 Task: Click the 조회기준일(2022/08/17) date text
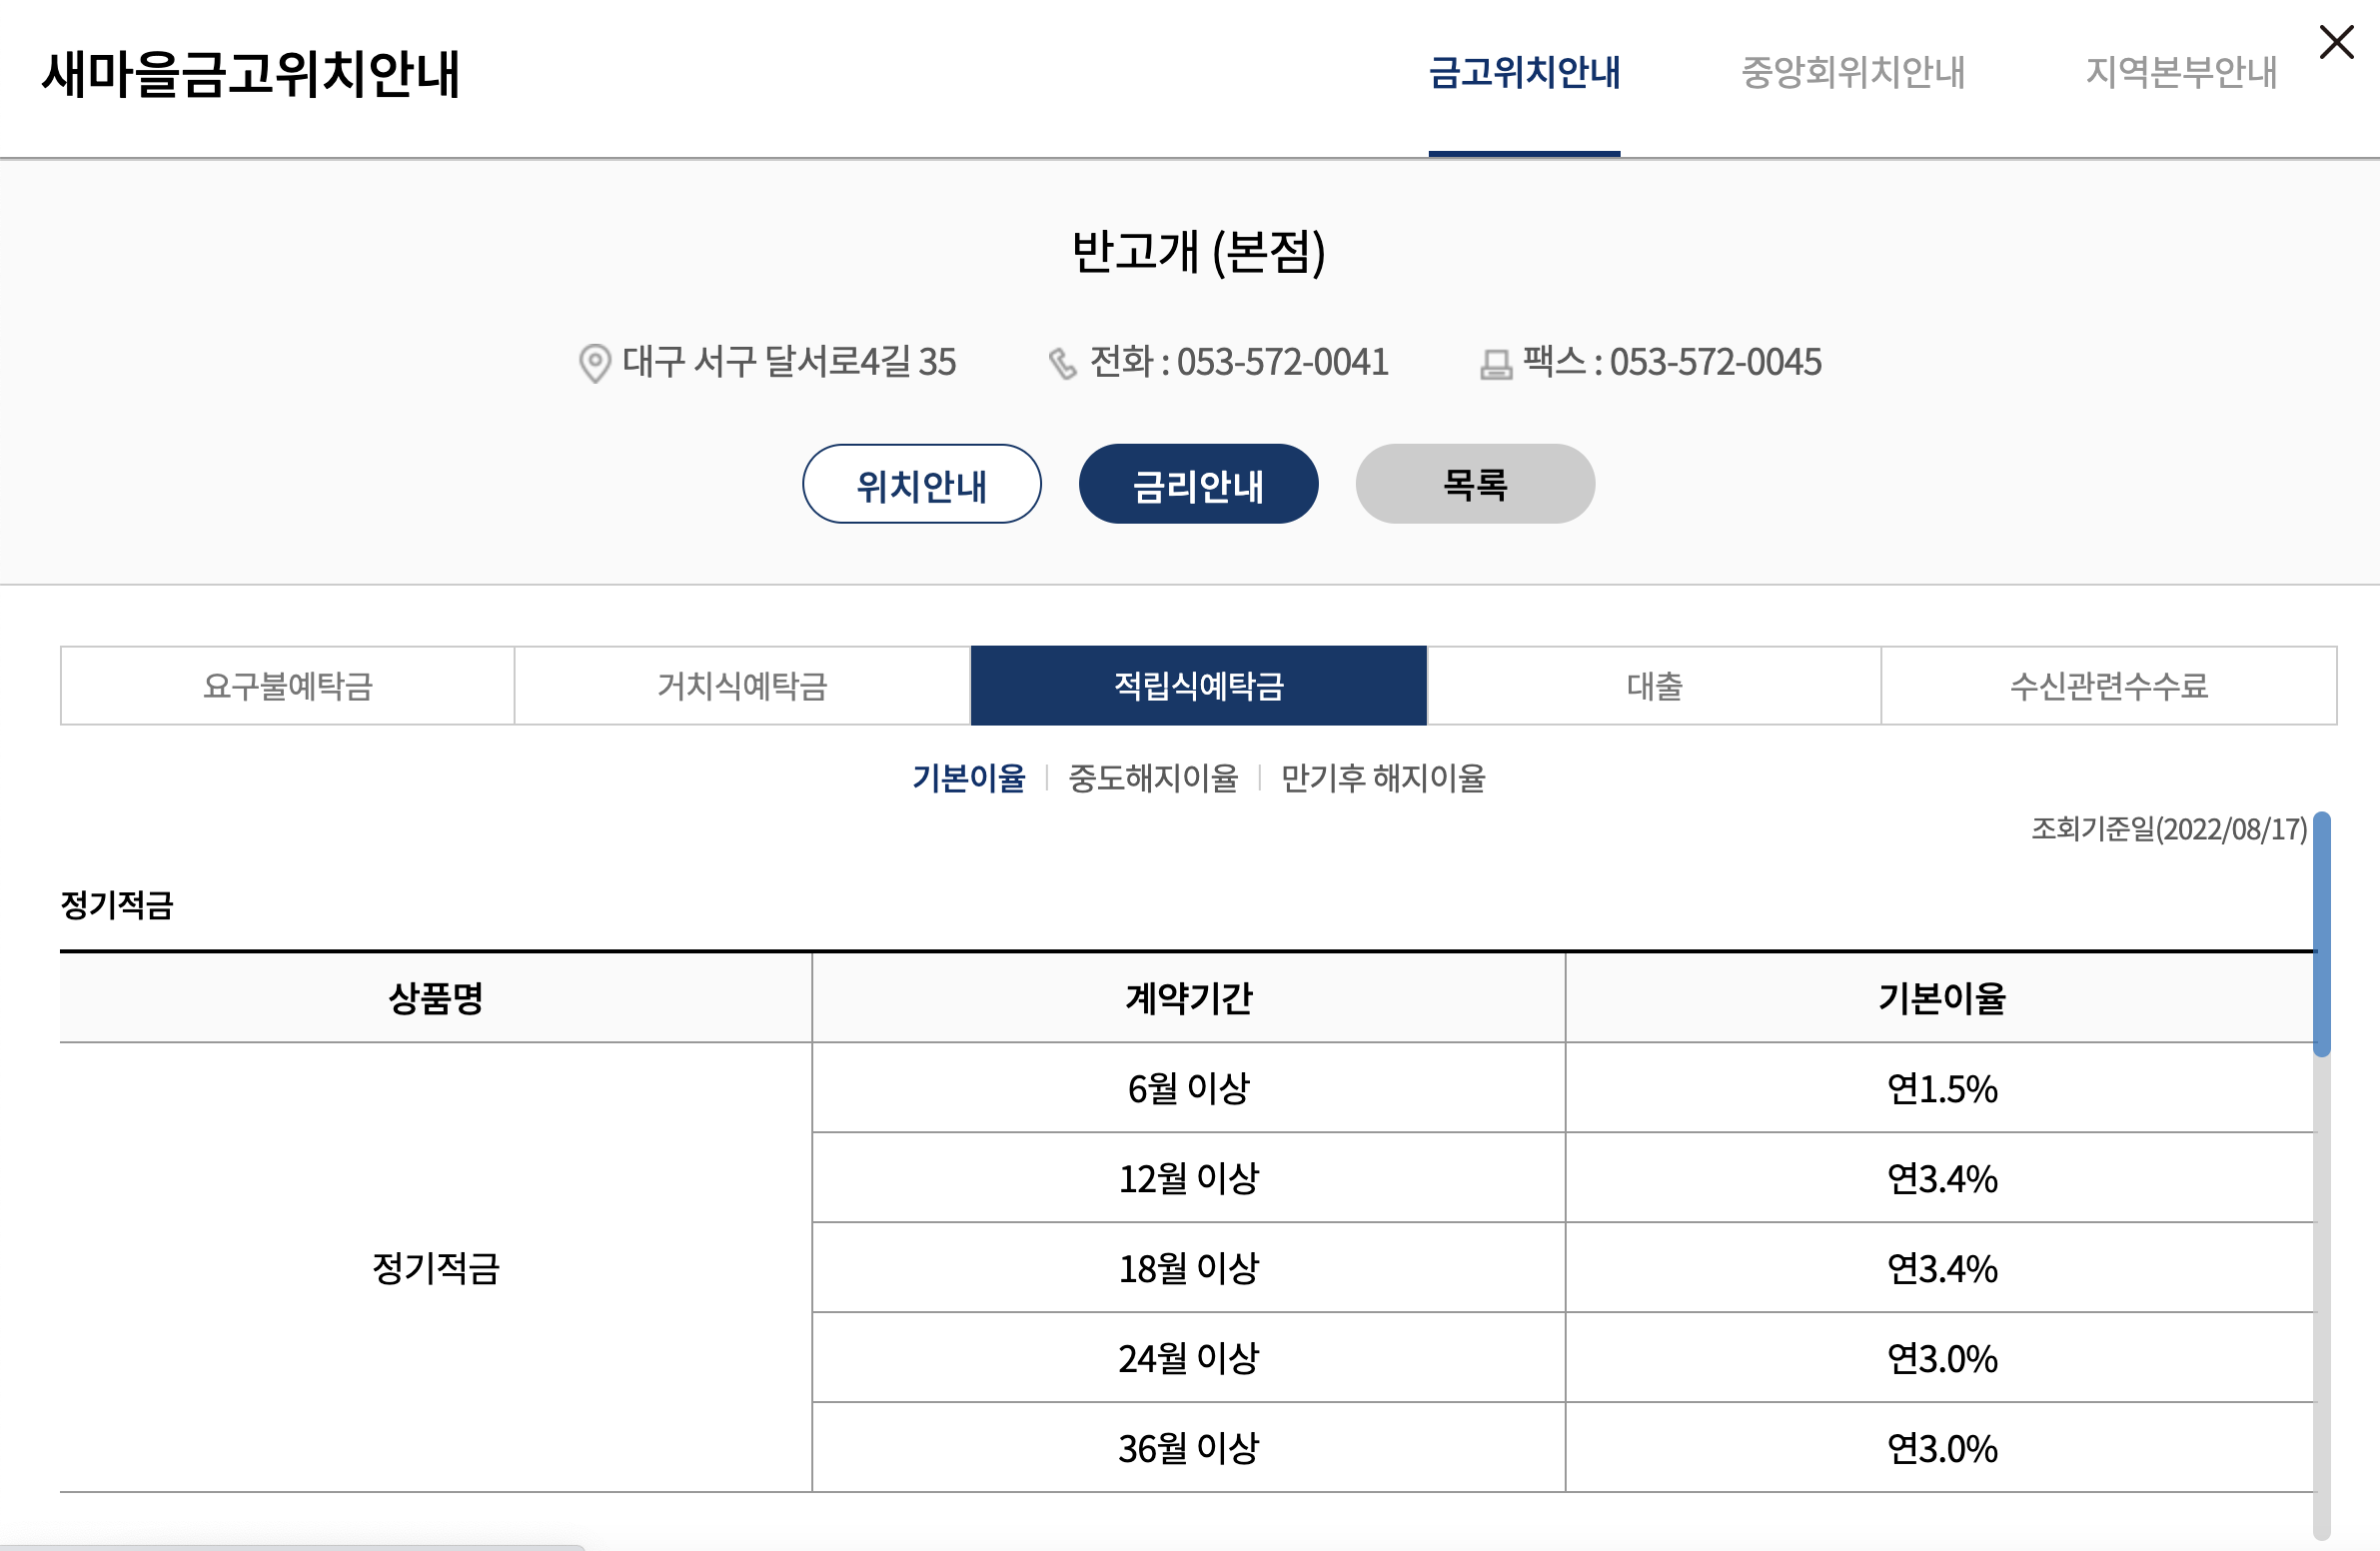2169,829
